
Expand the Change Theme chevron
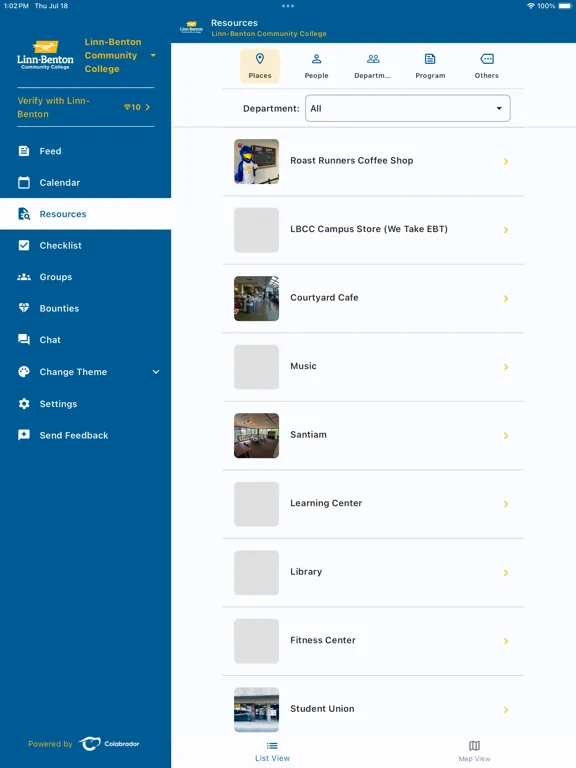156,372
